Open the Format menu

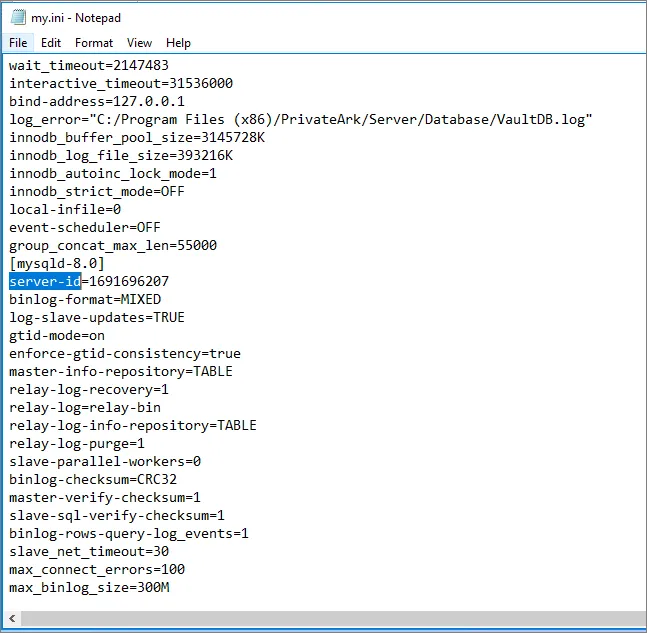click(94, 43)
